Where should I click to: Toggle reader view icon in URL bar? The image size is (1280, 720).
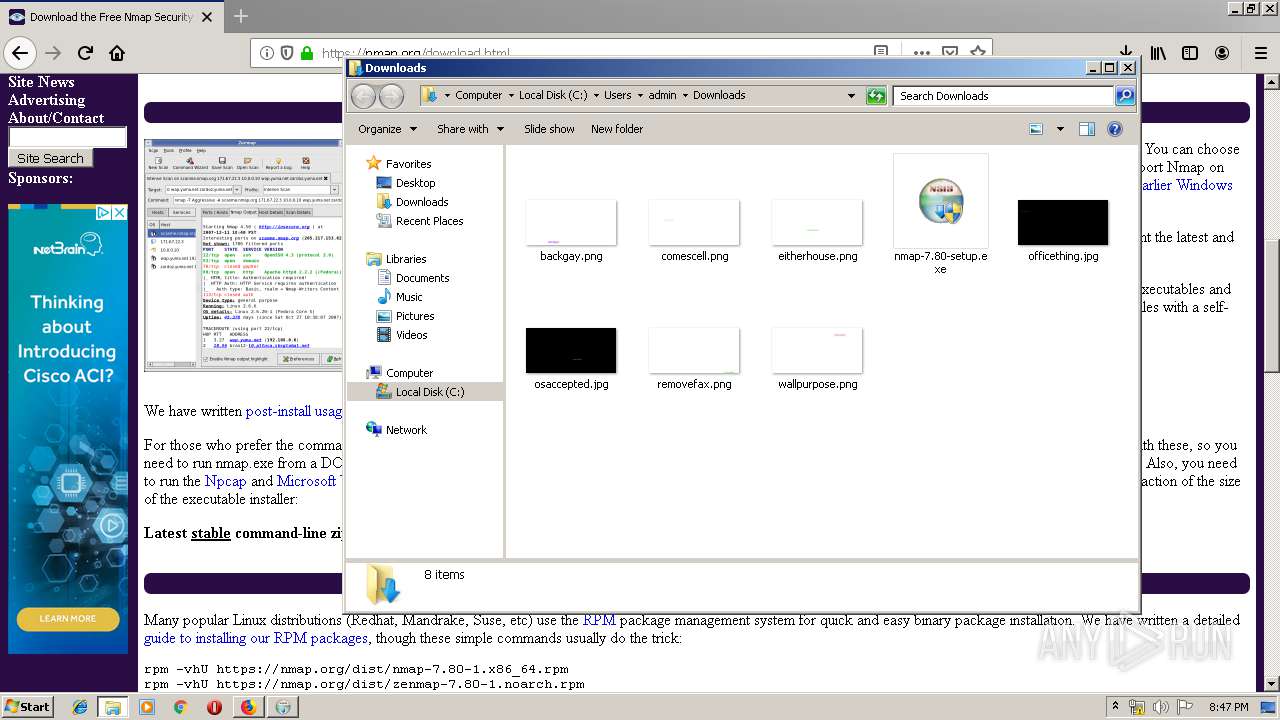[x=881, y=52]
